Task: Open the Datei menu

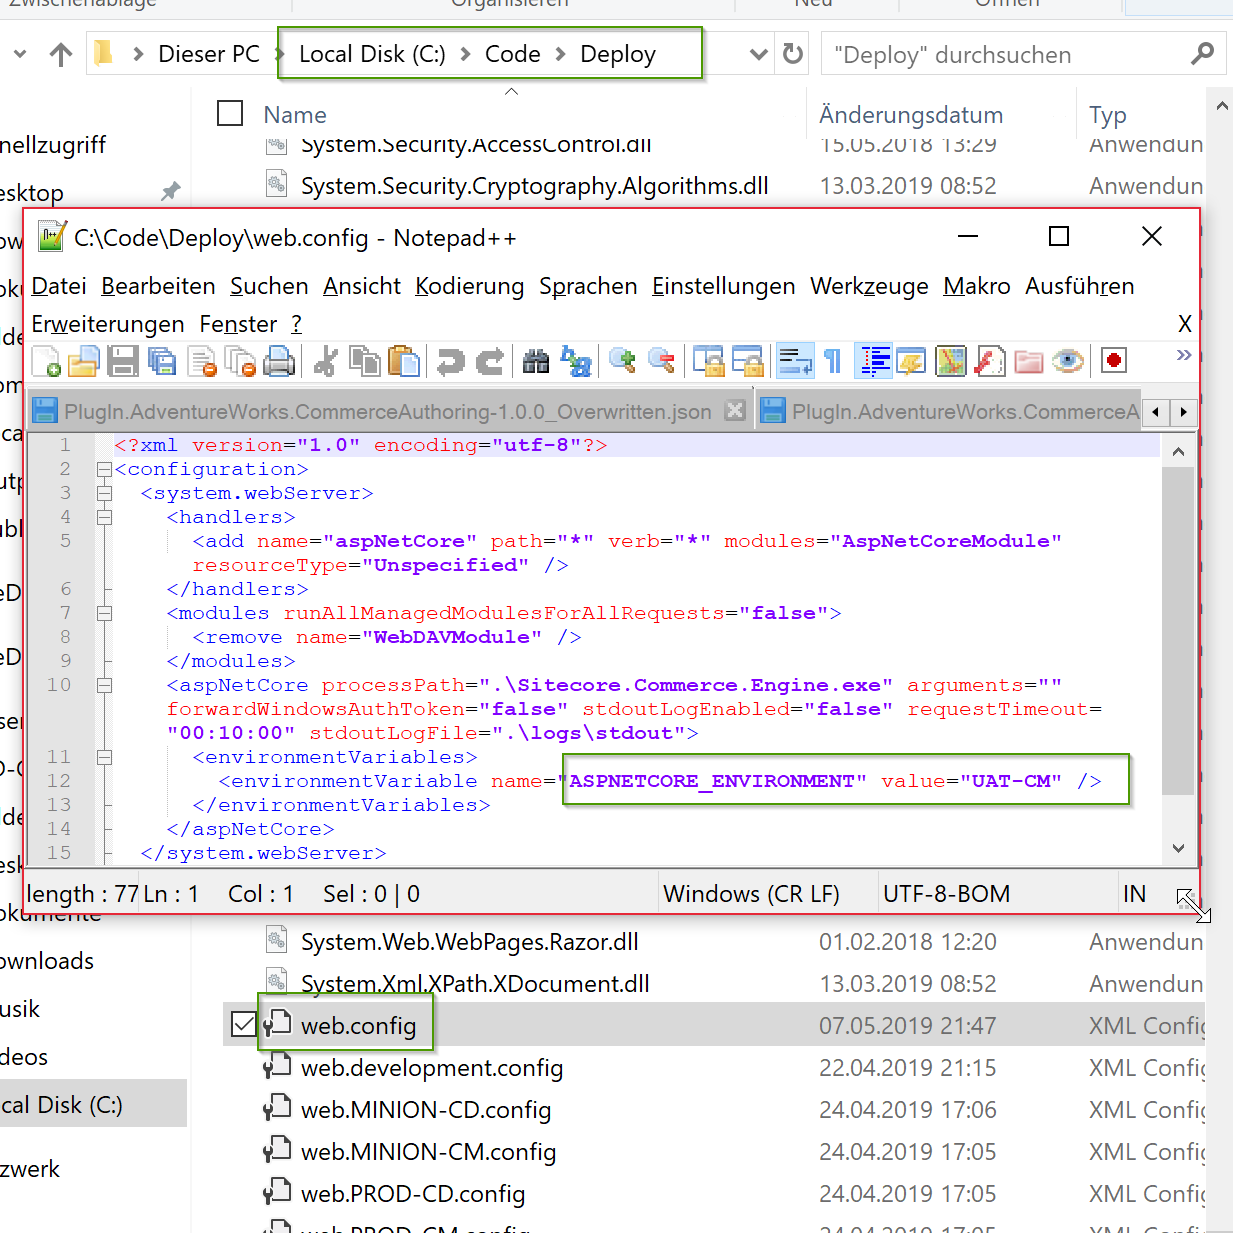Action: pyautogui.click(x=59, y=286)
